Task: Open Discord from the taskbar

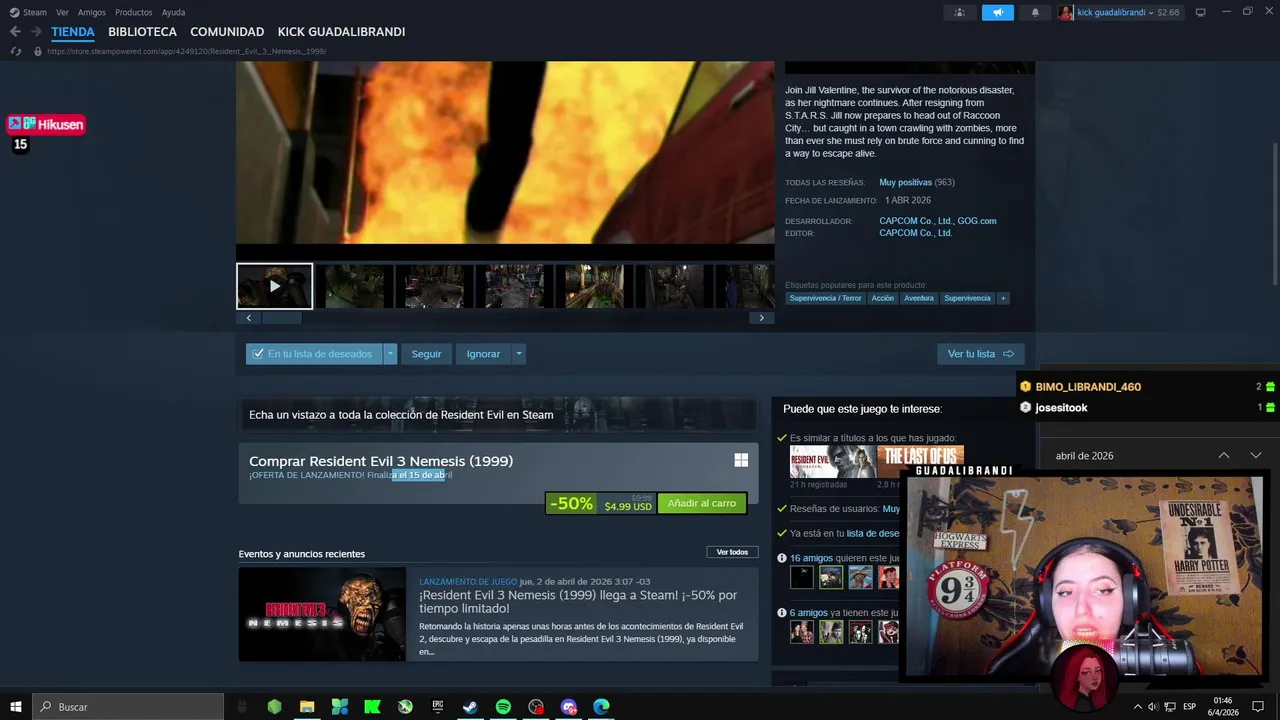Action: click(x=569, y=707)
